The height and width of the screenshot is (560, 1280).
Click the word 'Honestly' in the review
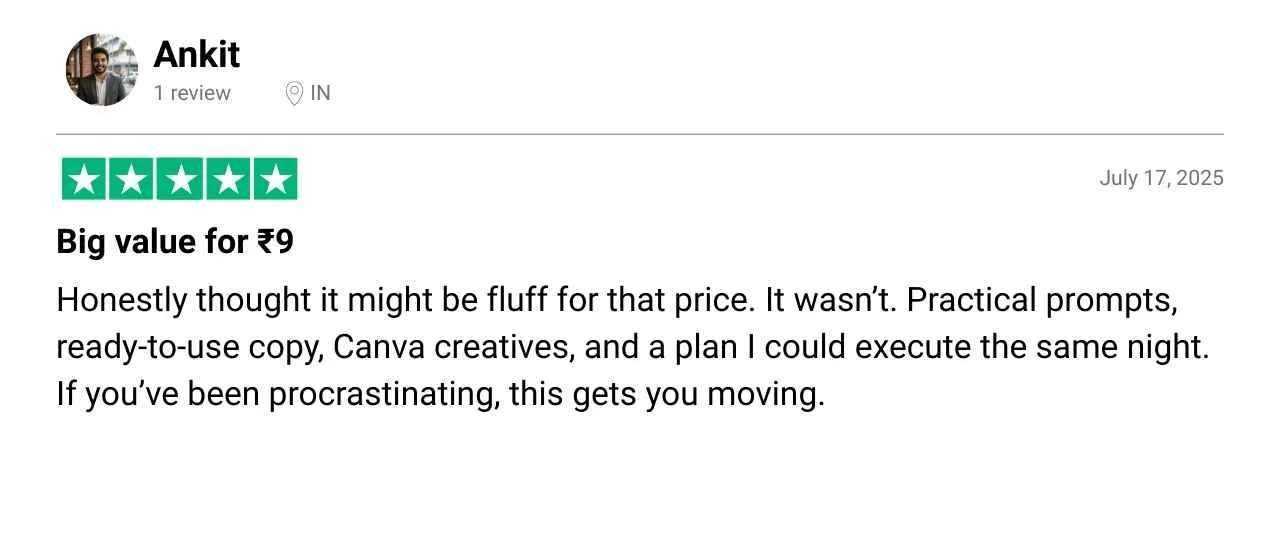(x=122, y=301)
